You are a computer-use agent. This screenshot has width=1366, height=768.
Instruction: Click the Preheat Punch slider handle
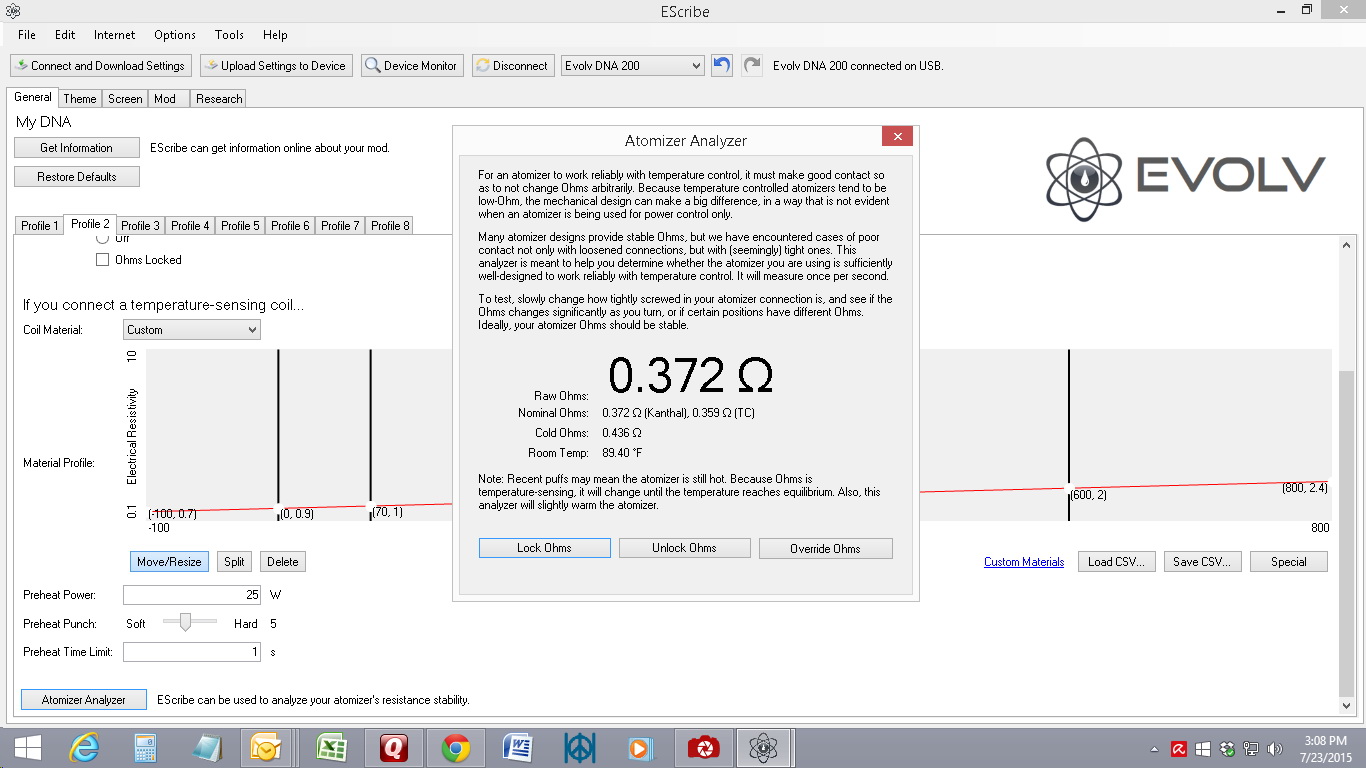pyautogui.click(x=185, y=623)
